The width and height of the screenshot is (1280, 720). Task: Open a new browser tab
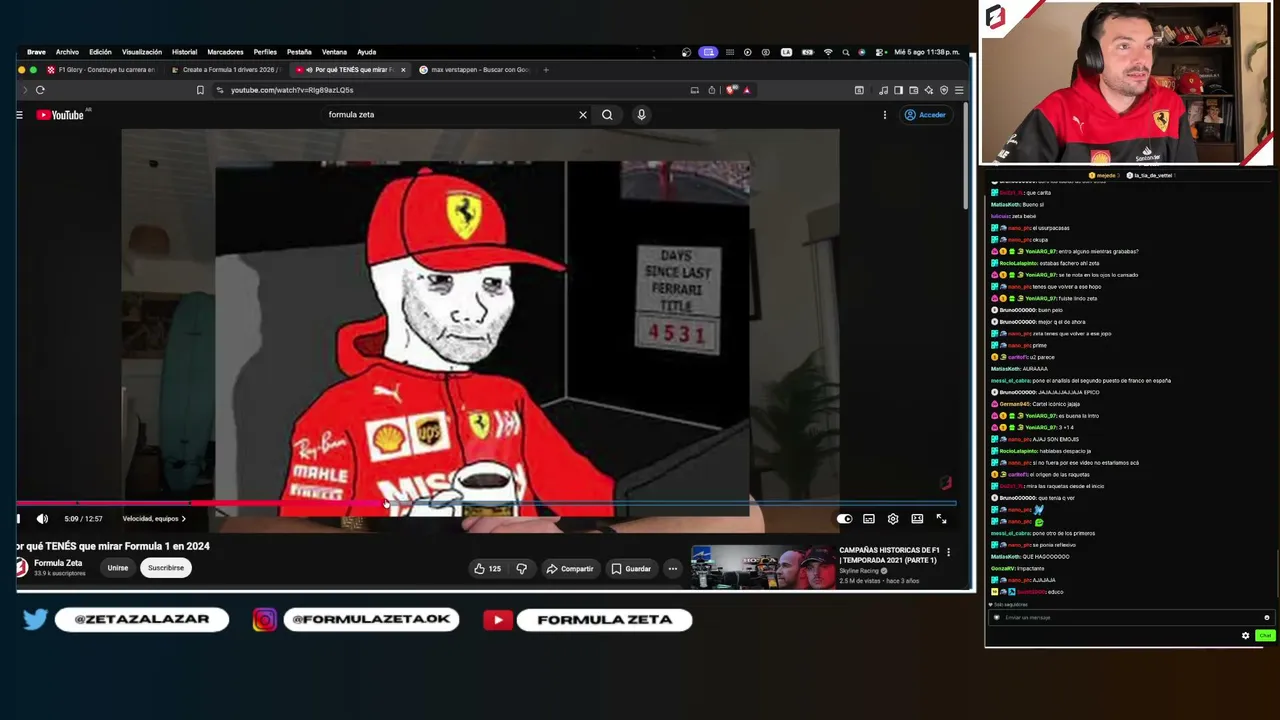pos(546,70)
